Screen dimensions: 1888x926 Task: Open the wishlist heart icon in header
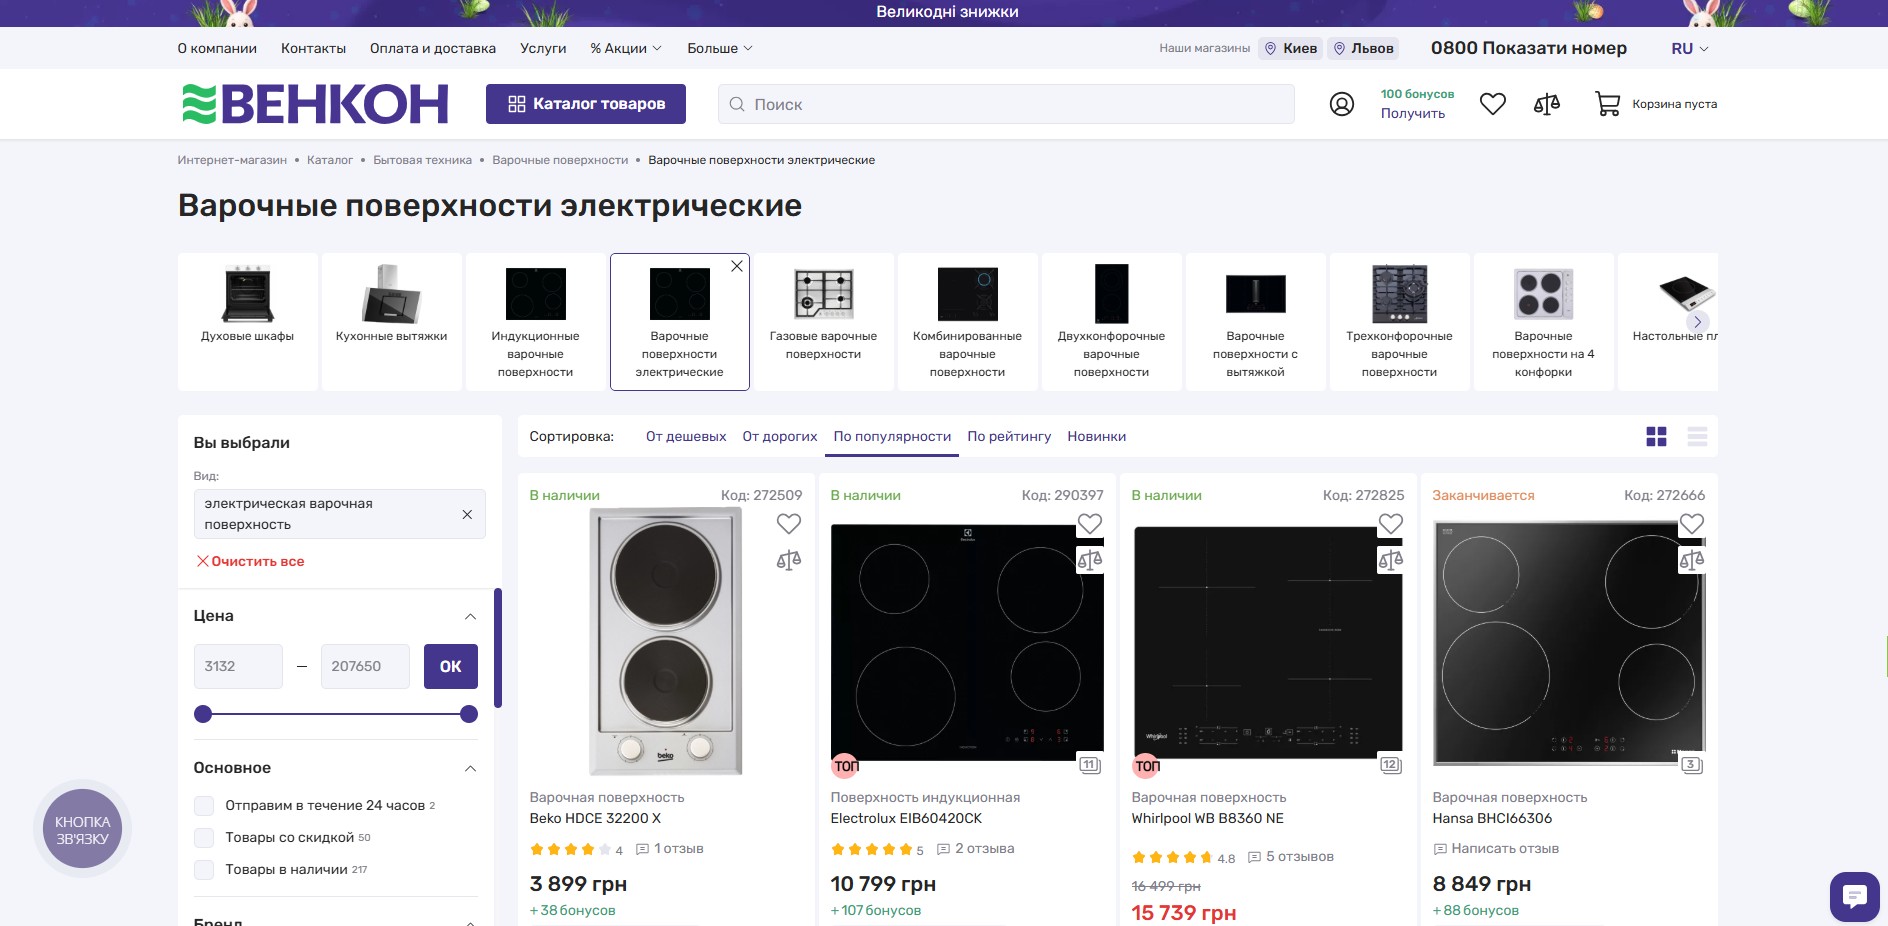point(1492,104)
